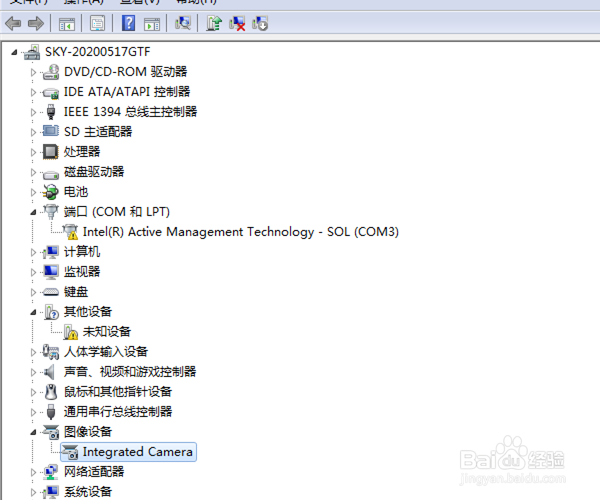Select the 端口 (COM 和 LPT) label
Image resolution: width=600 pixels, height=500 pixels.
point(116,212)
